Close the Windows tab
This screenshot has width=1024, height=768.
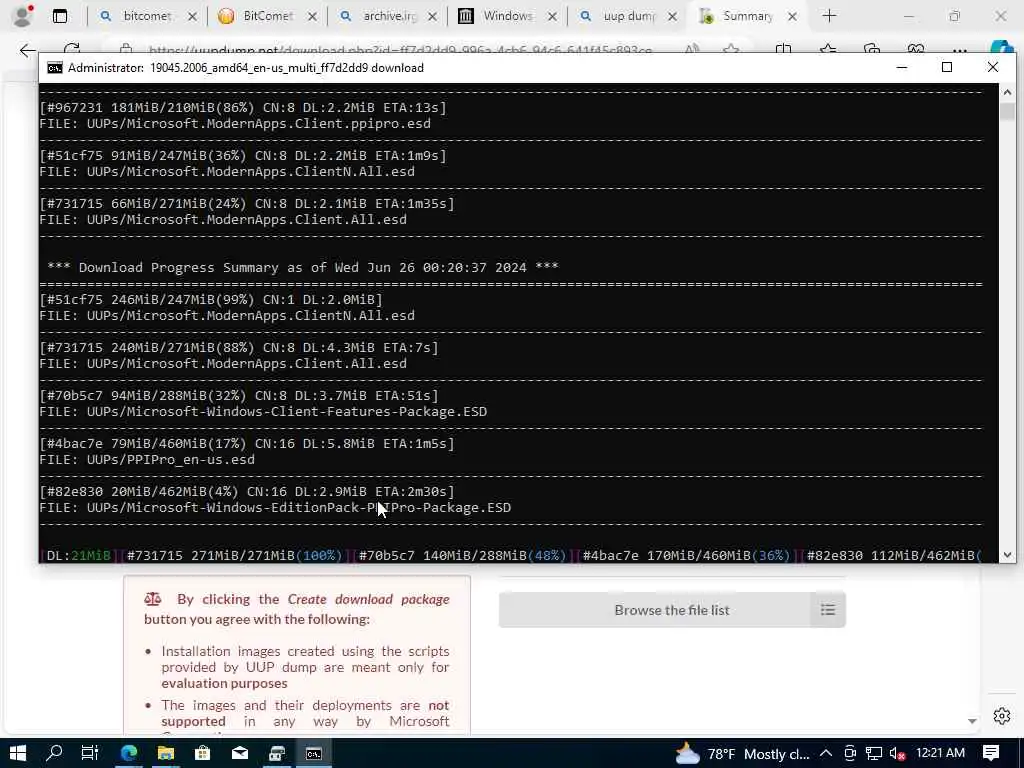point(552,16)
